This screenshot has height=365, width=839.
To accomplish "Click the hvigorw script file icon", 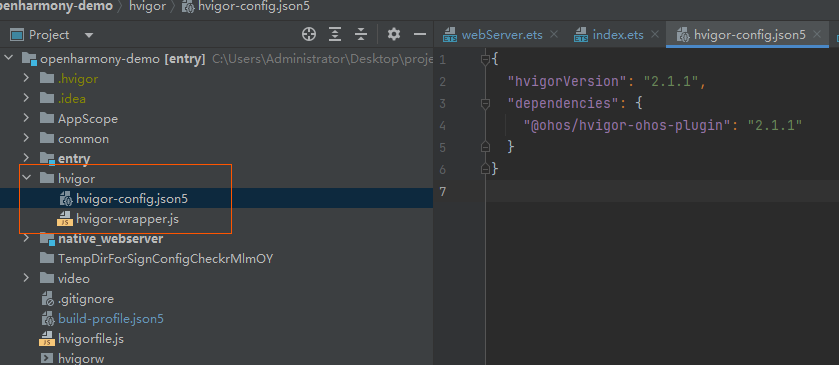I will [x=47, y=358].
